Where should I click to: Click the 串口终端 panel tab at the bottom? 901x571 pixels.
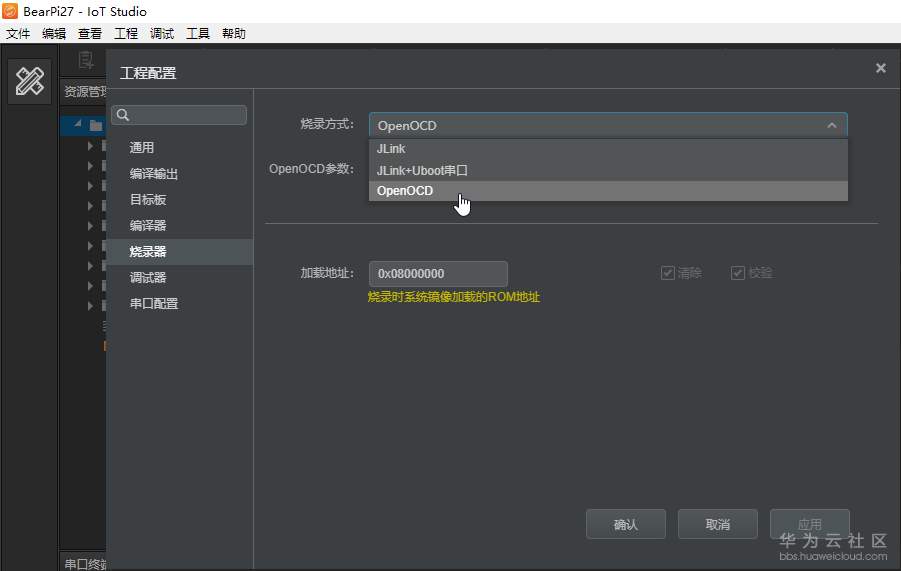(84, 564)
